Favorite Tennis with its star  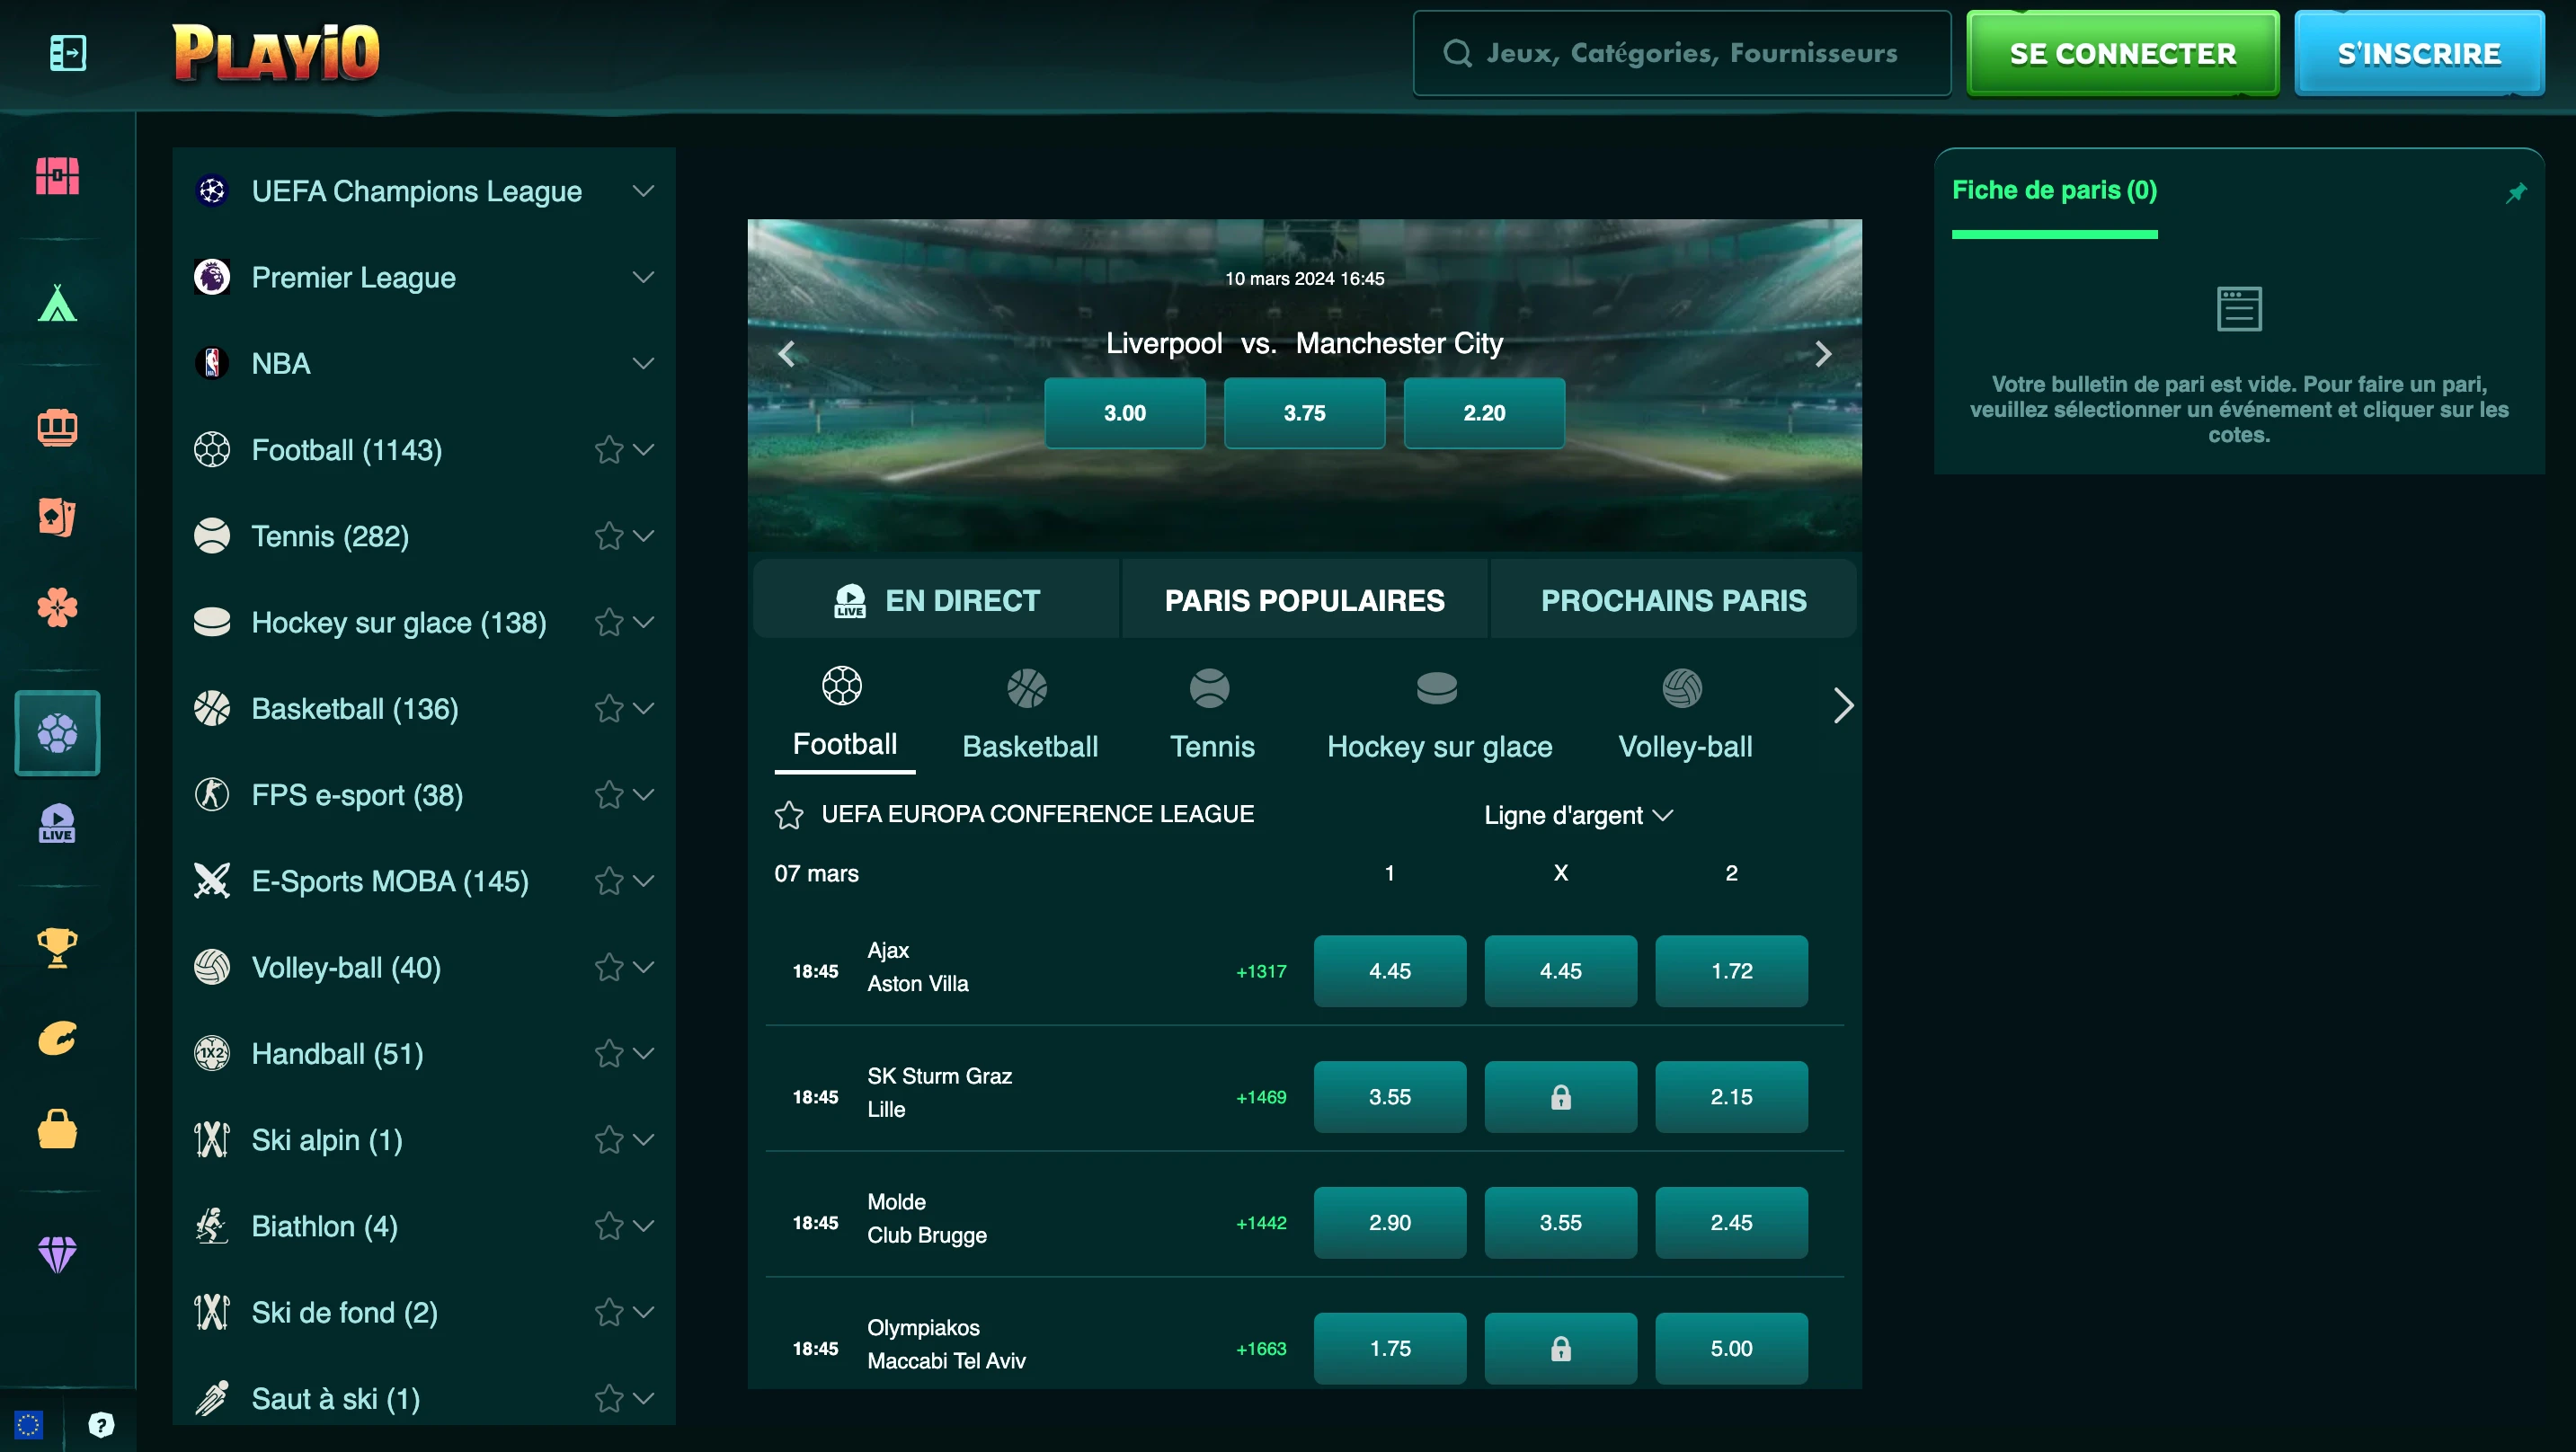(x=608, y=536)
